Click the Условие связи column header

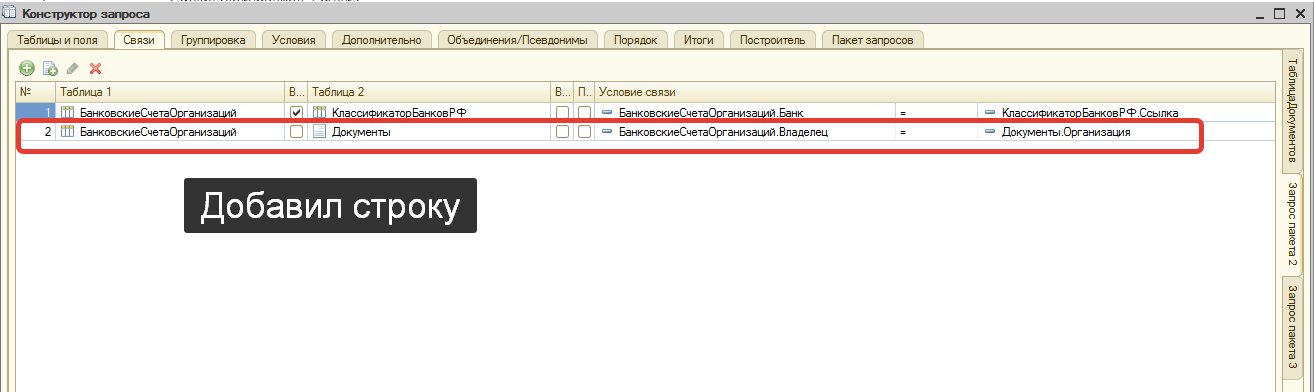(x=935, y=92)
